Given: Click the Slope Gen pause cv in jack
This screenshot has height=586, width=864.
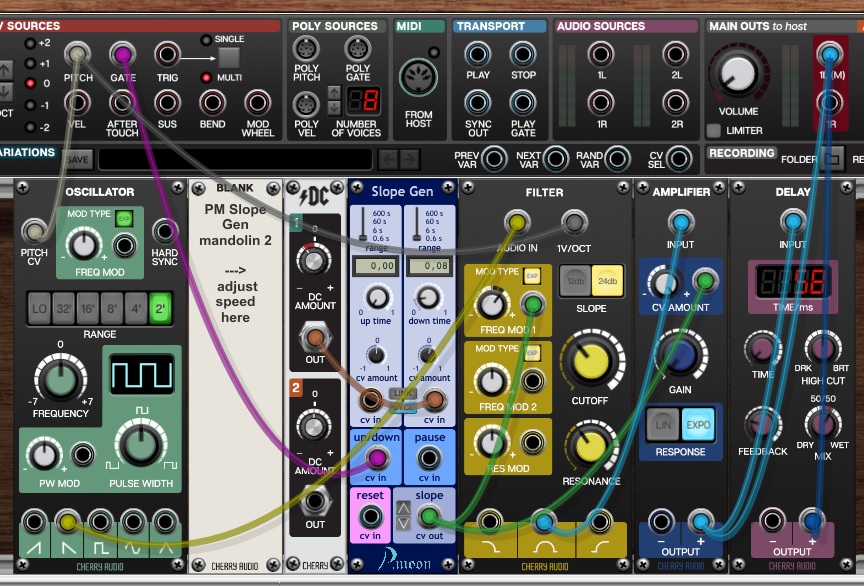Looking at the screenshot, I should [430, 458].
